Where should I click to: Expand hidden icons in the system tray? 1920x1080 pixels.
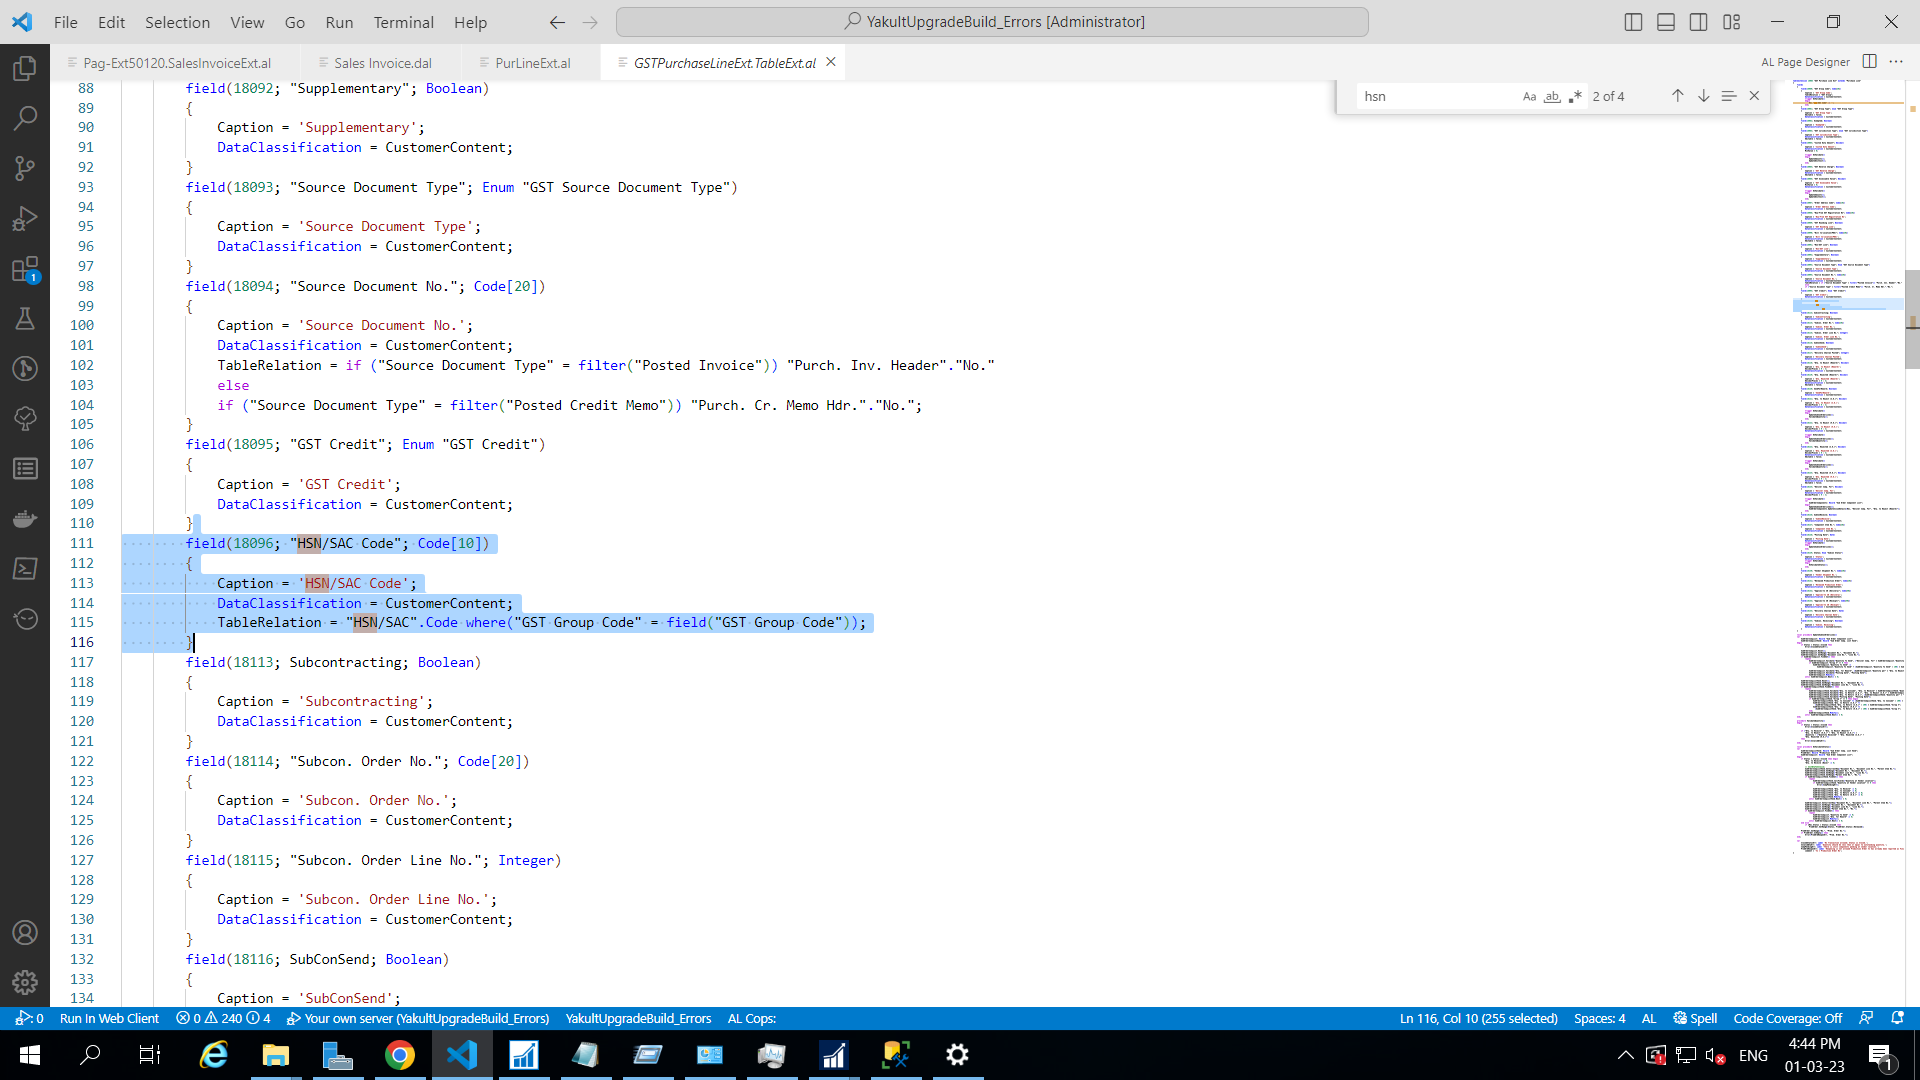coord(1626,1055)
